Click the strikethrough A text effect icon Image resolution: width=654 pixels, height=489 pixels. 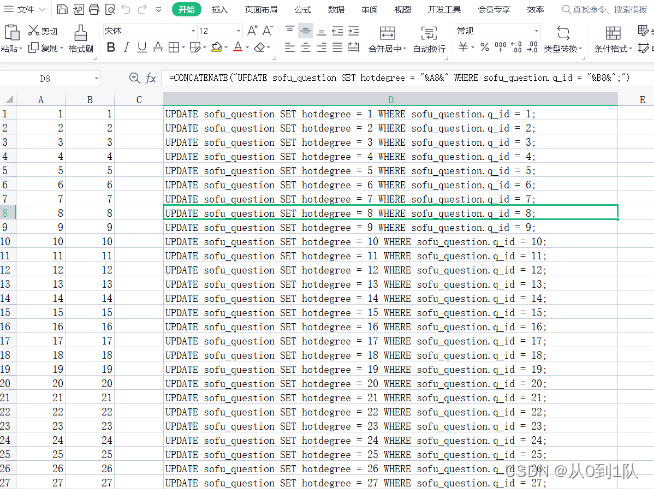coord(158,47)
